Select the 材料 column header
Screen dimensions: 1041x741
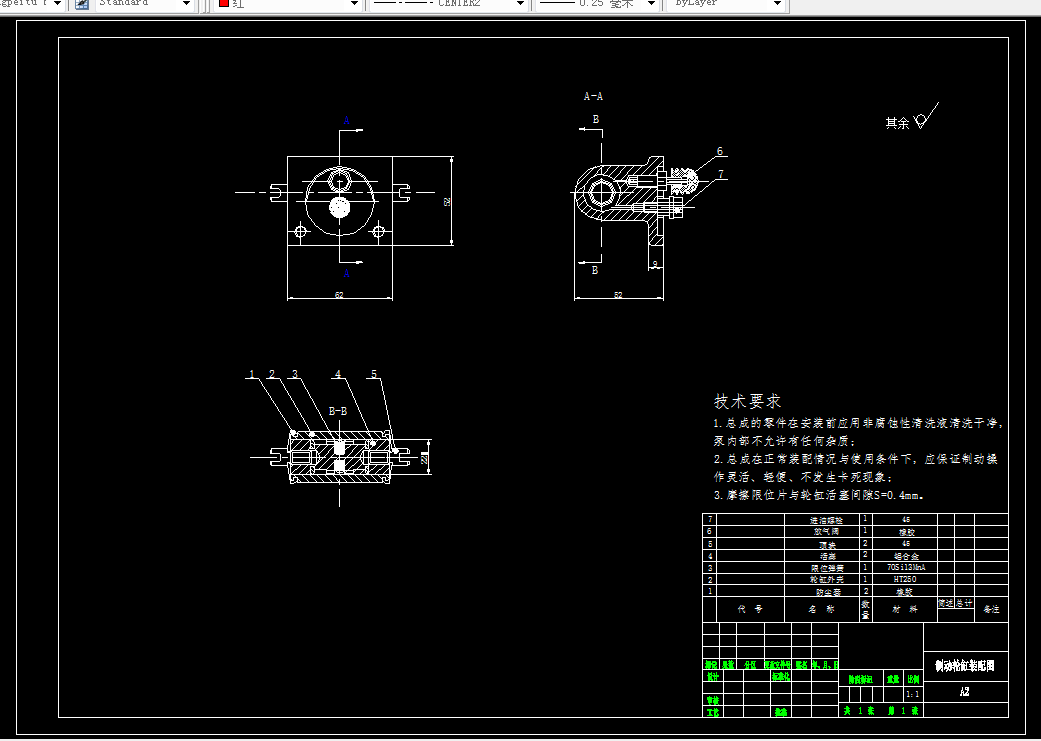904,609
